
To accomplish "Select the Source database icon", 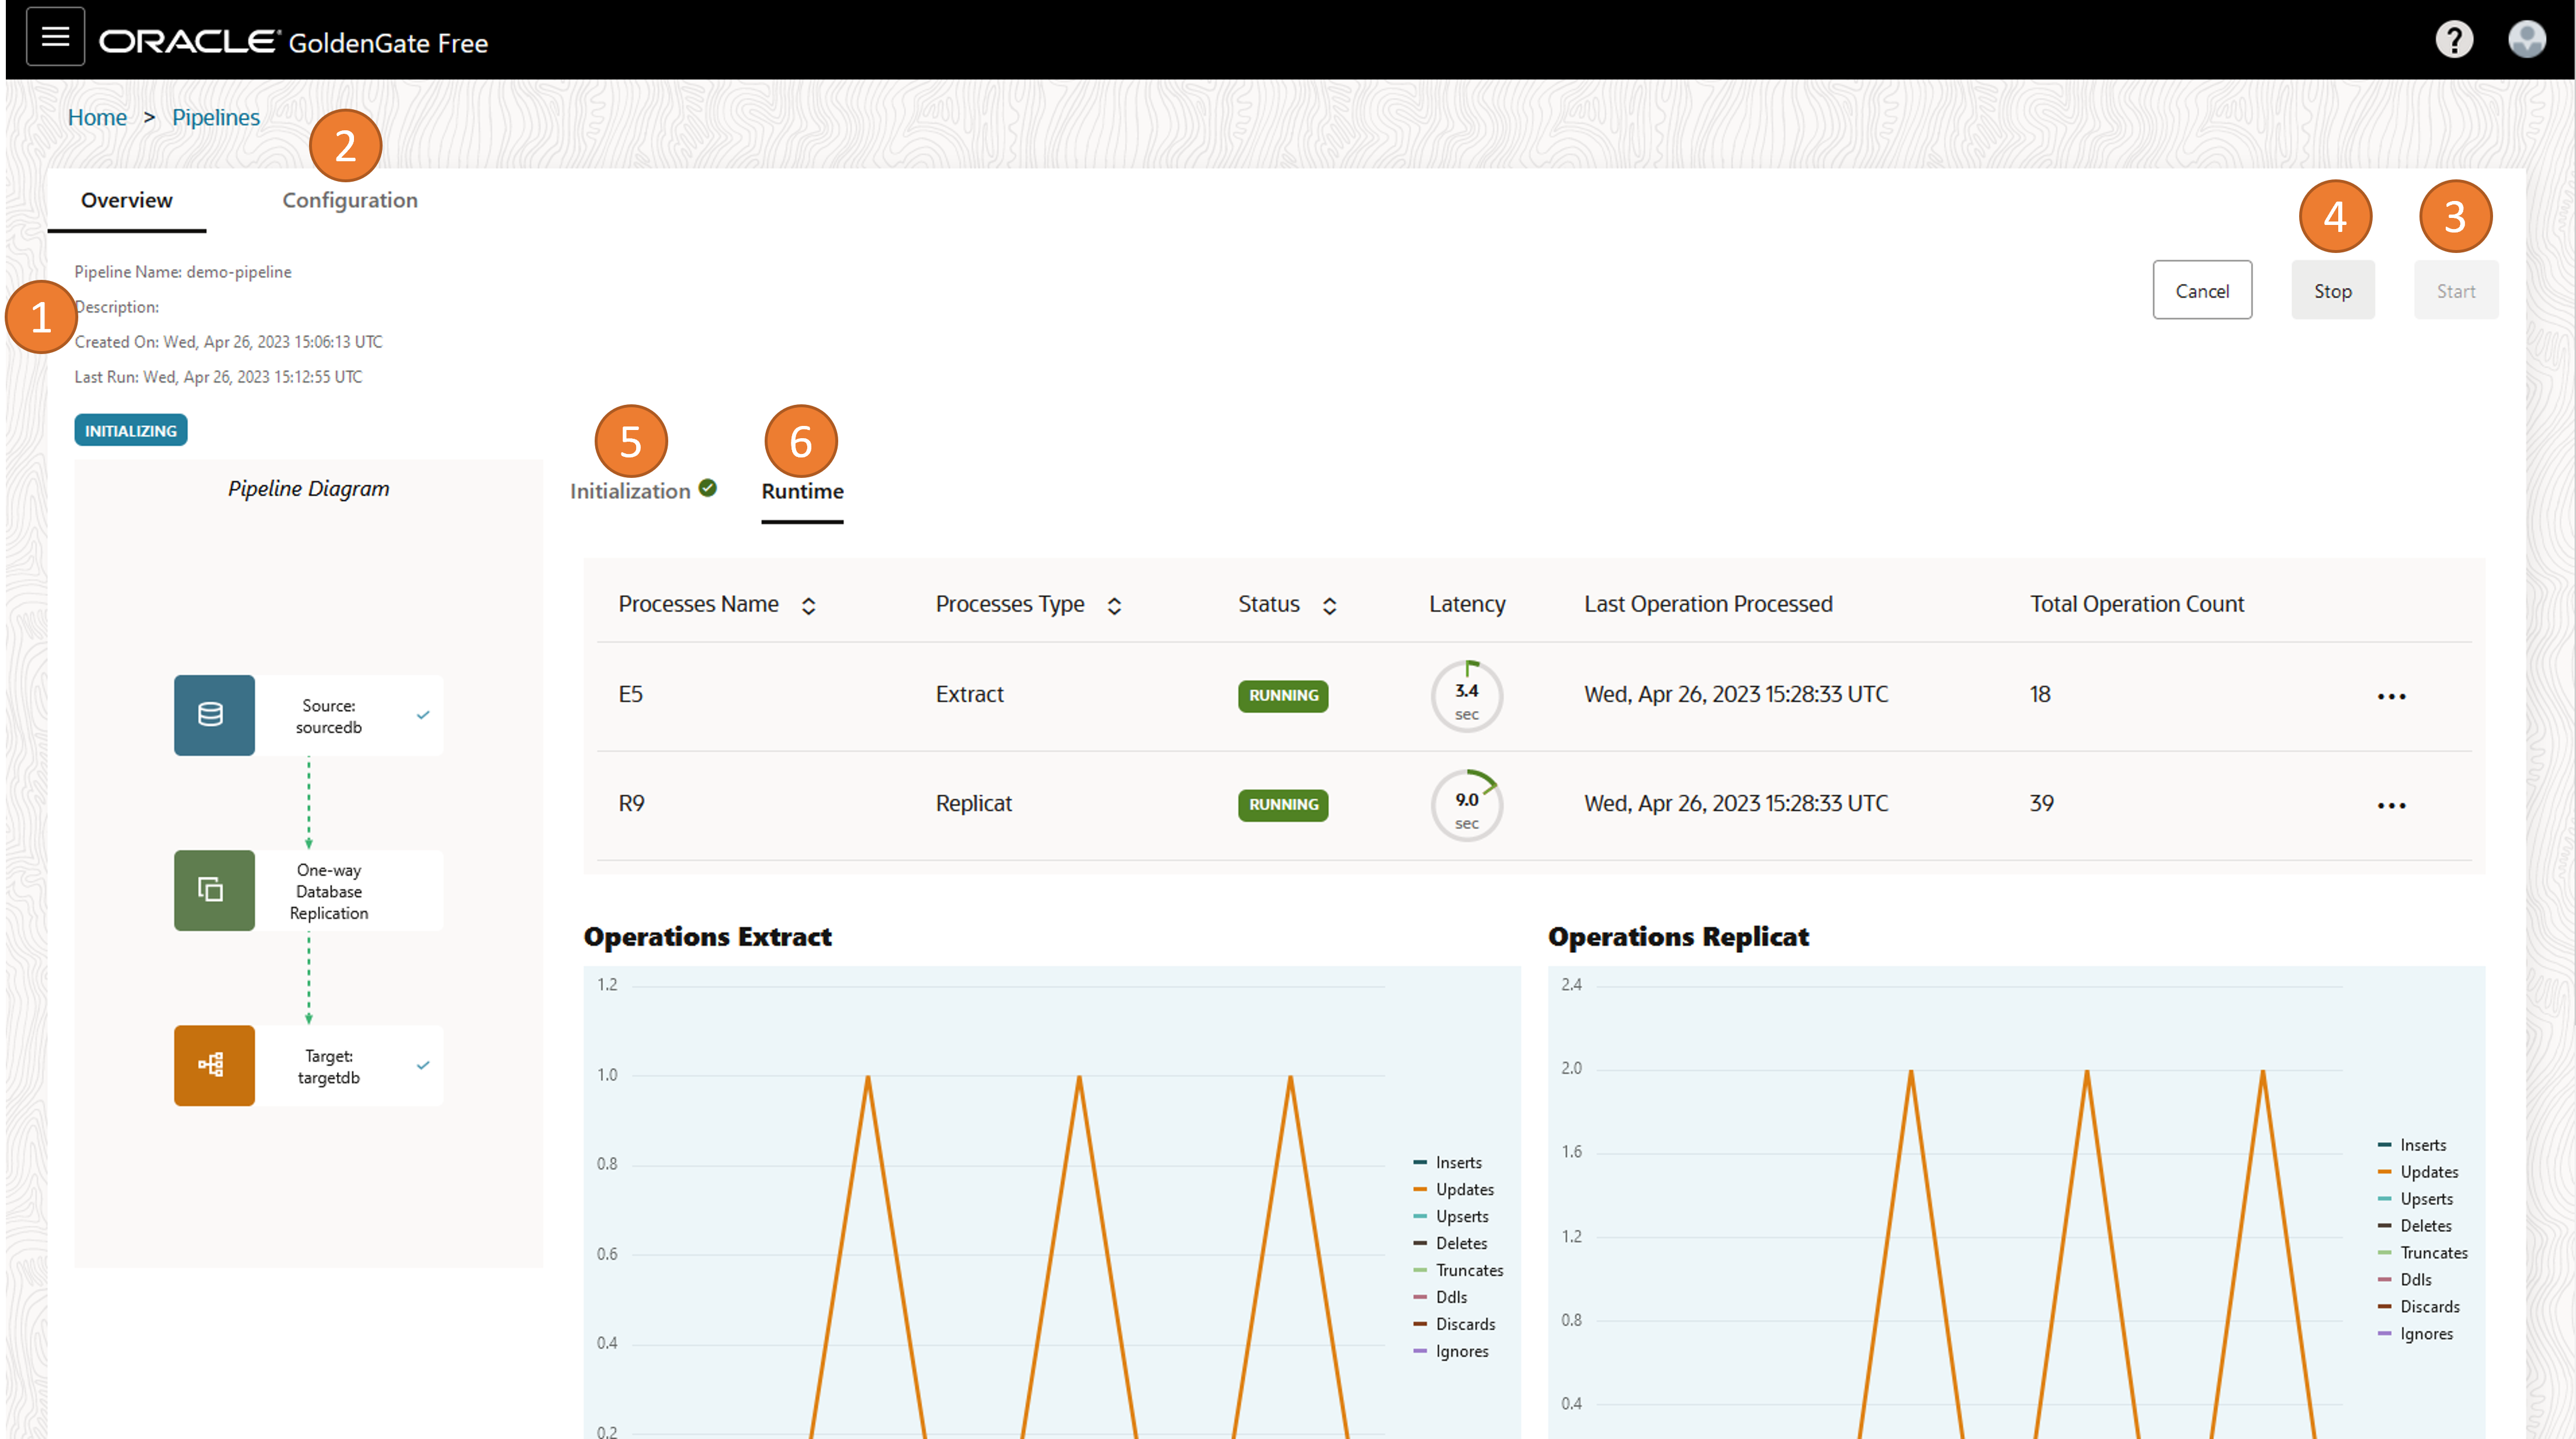I will pyautogui.click(x=214, y=714).
